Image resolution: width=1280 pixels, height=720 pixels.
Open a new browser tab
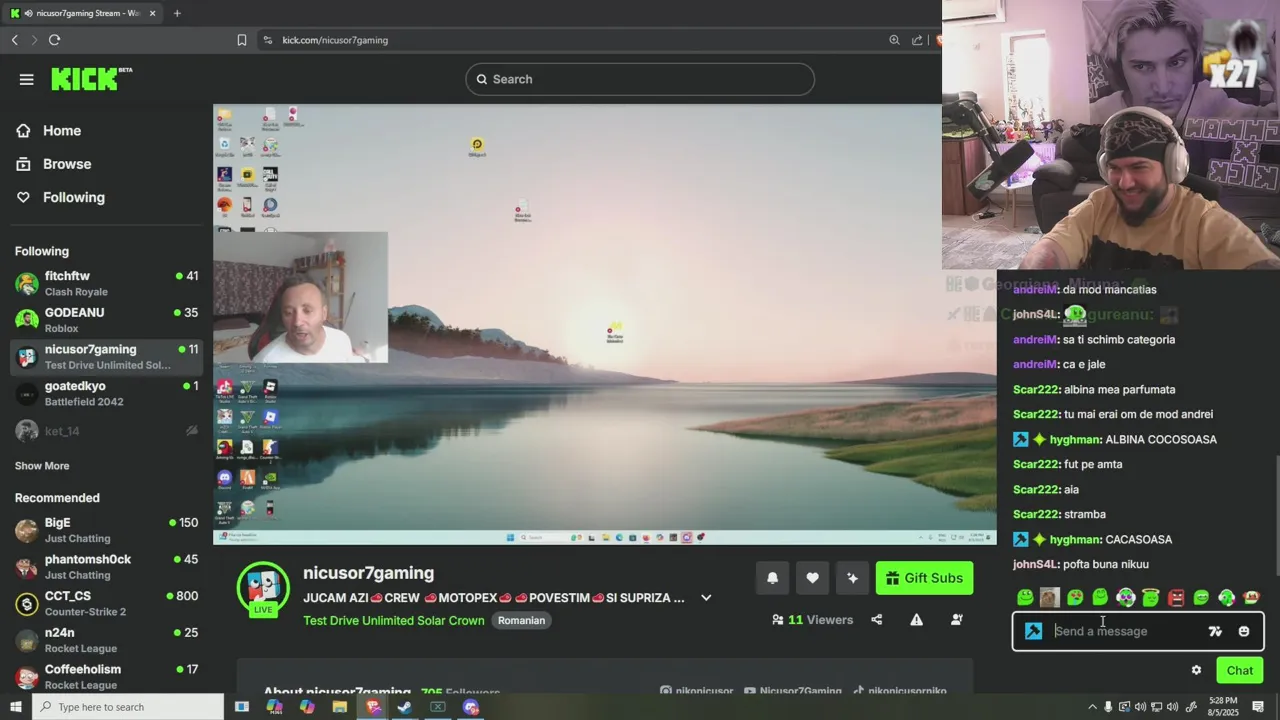[x=177, y=13]
